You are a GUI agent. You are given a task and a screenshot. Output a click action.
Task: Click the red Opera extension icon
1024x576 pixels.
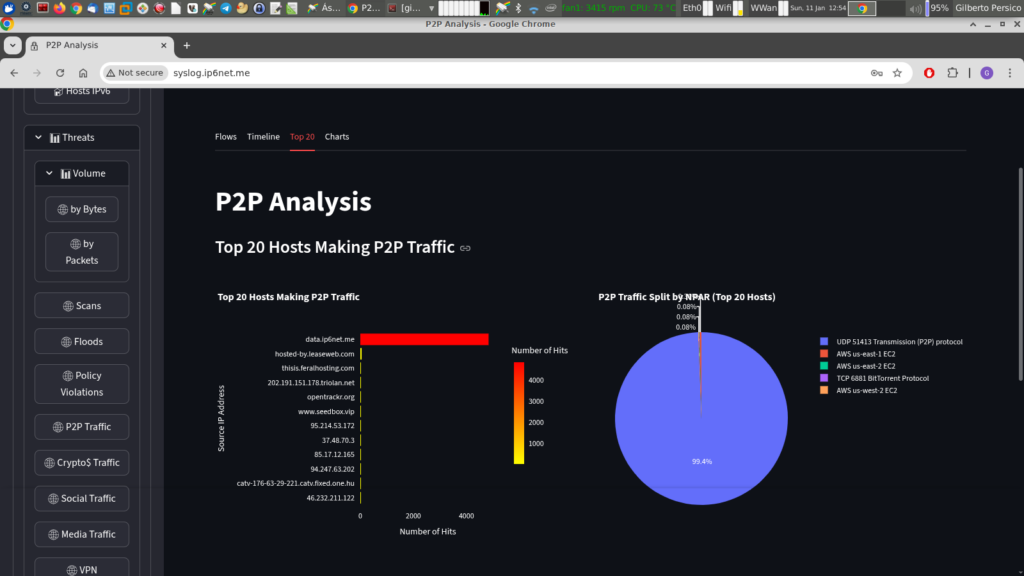click(x=929, y=73)
